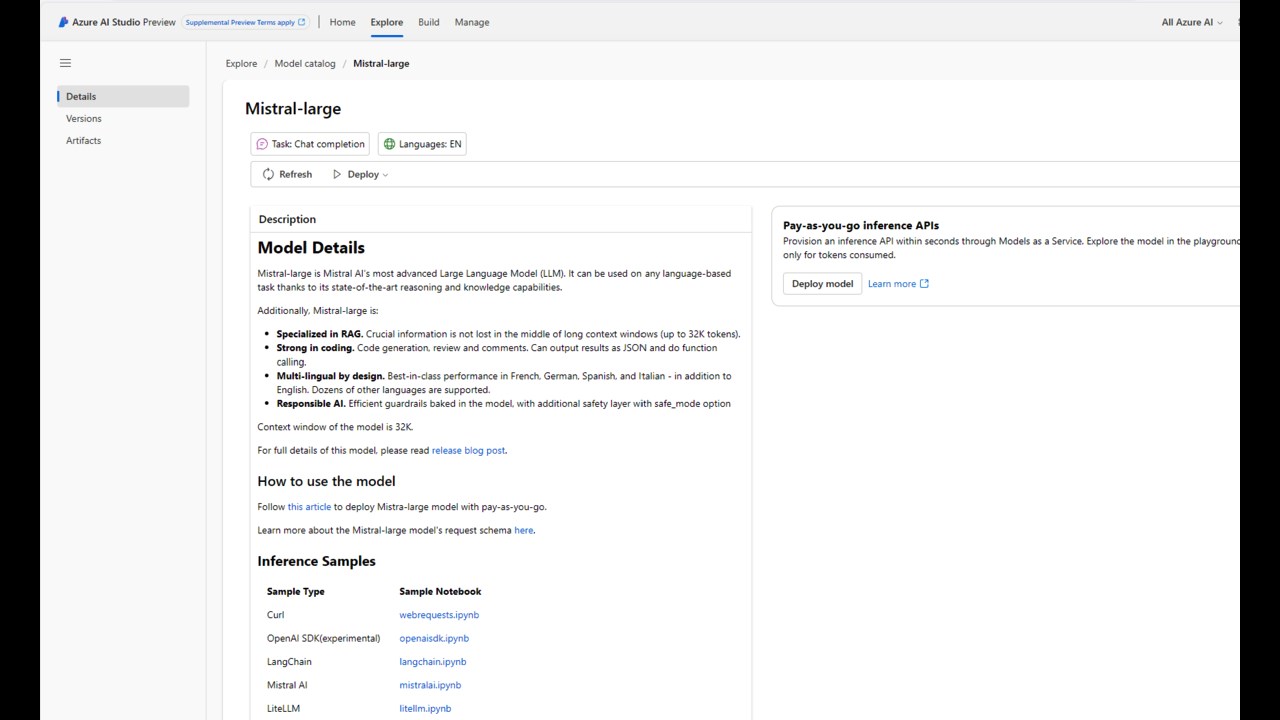This screenshot has height=720, width=1280.
Task: Select Artifacts in the left sidebar
Action: (x=84, y=140)
